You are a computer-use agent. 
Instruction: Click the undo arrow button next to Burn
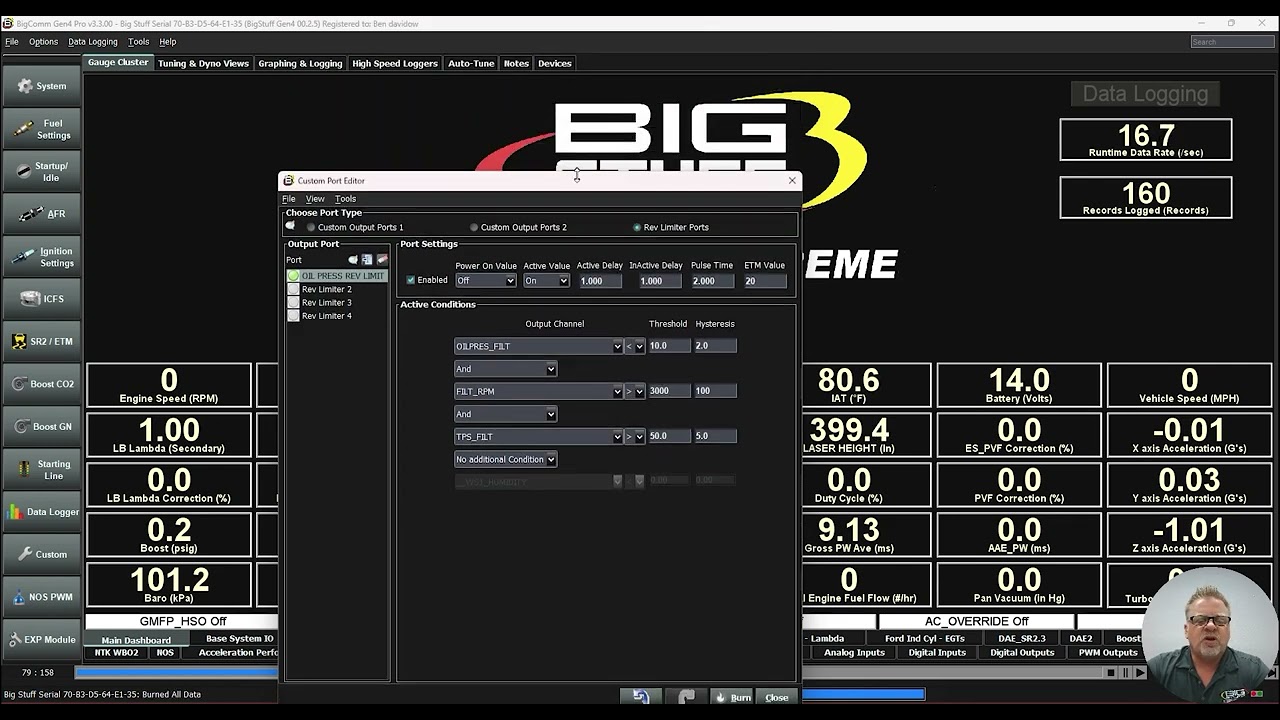[x=641, y=697]
